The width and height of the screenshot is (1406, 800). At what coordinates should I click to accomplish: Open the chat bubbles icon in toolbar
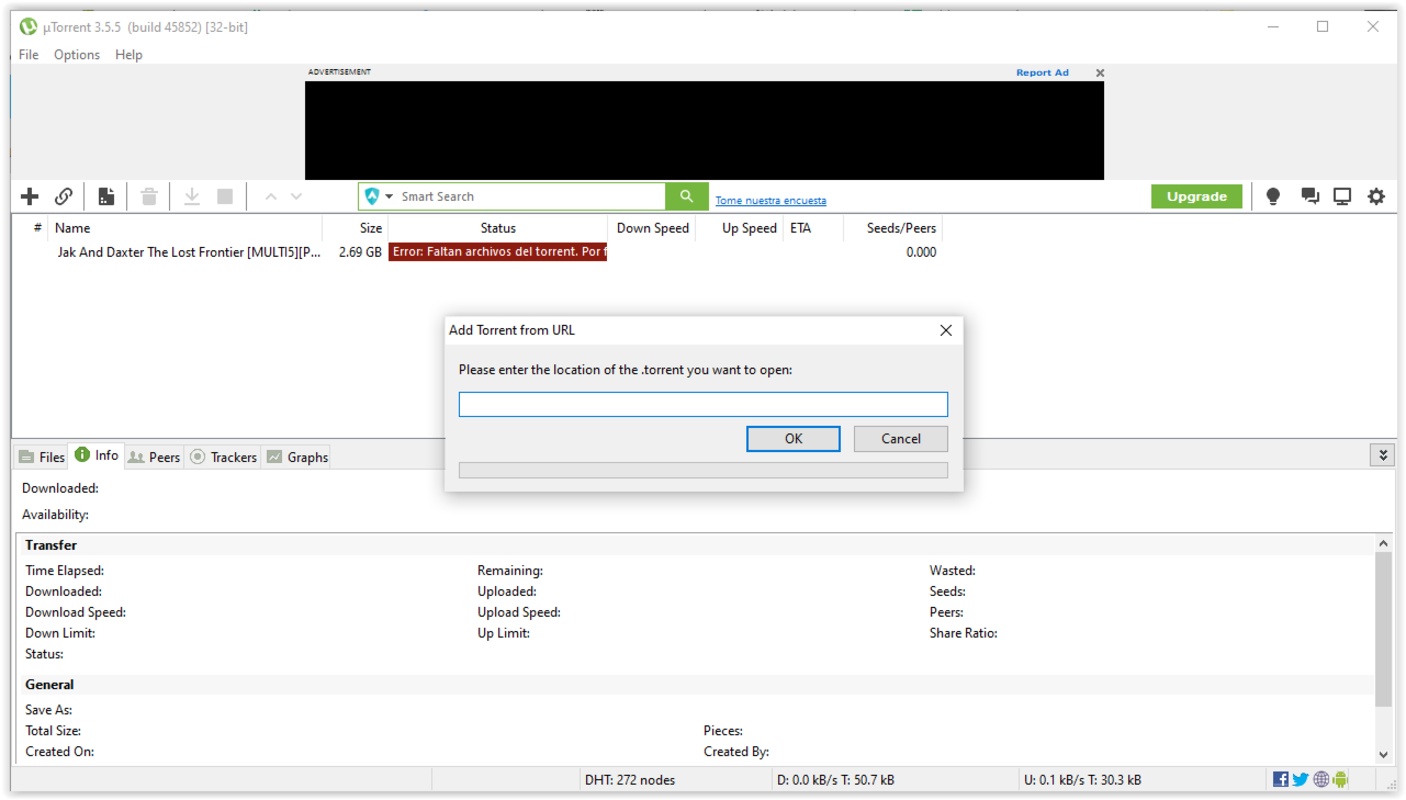pyautogui.click(x=1309, y=197)
